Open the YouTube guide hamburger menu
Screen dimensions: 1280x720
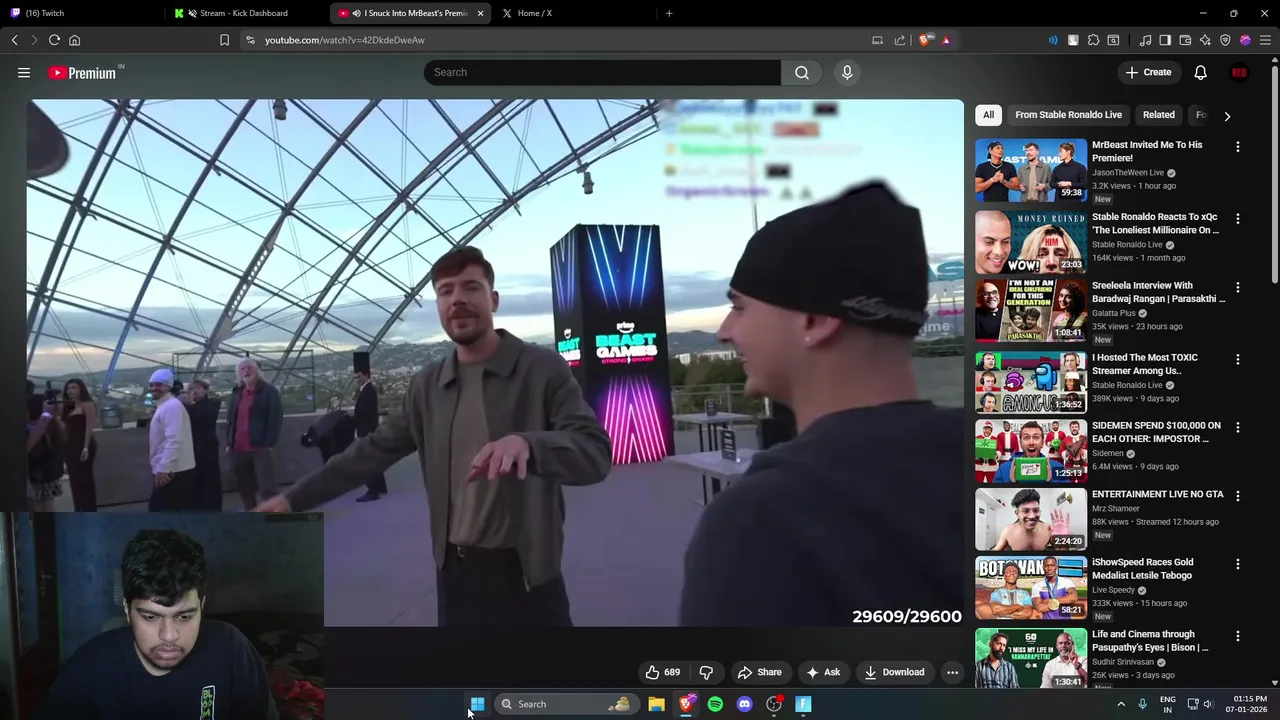click(x=24, y=72)
